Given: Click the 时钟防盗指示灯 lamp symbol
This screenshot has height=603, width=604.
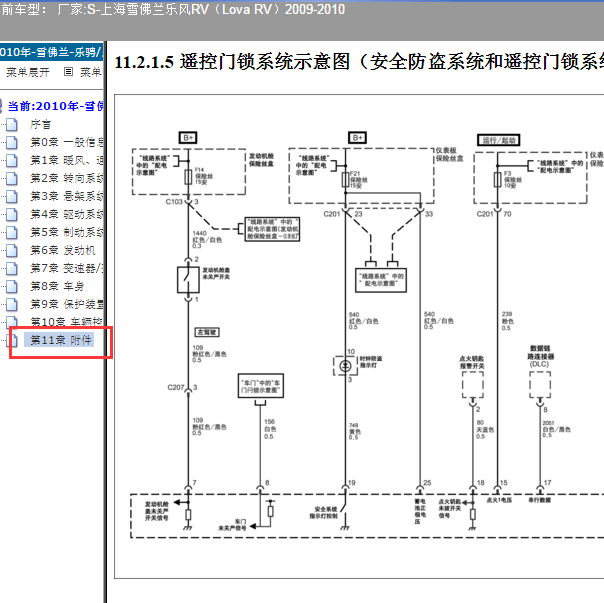Looking at the screenshot, I should click(345, 366).
